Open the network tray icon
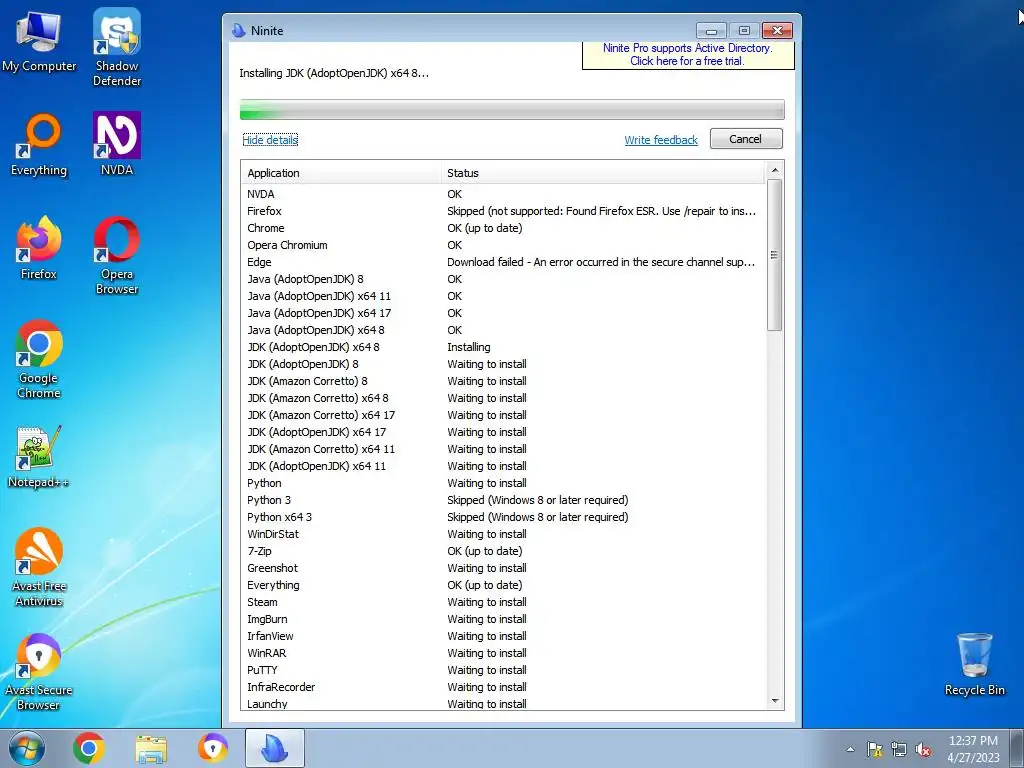Image resolution: width=1024 pixels, height=768 pixels. pos(899,750)
